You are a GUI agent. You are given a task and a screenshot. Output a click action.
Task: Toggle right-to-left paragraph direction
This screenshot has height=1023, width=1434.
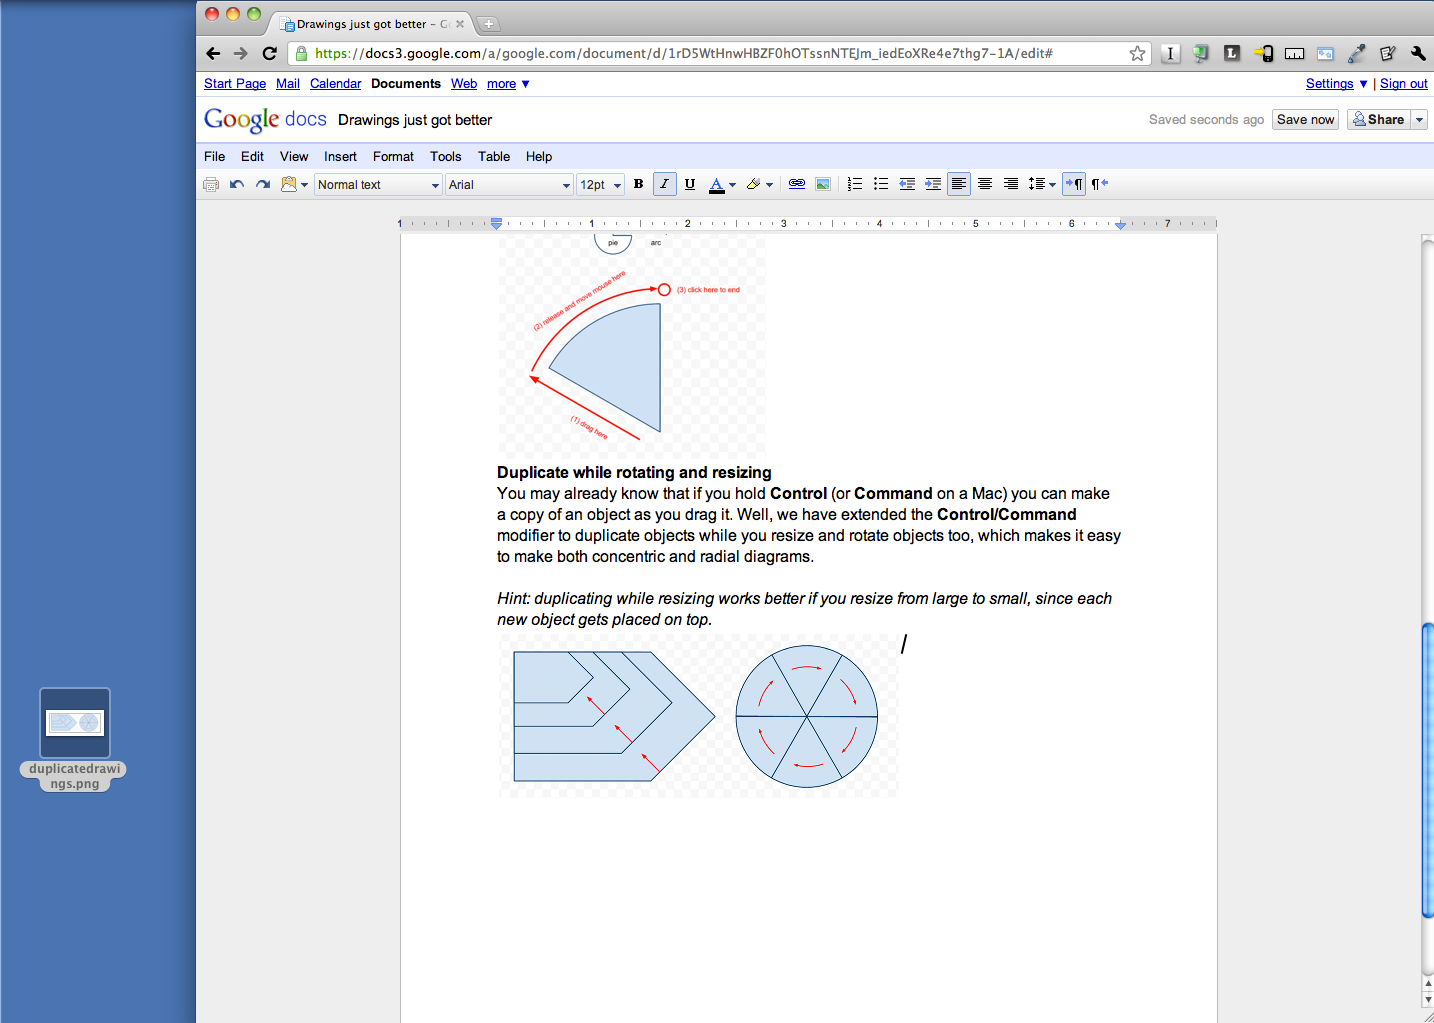1100,184
